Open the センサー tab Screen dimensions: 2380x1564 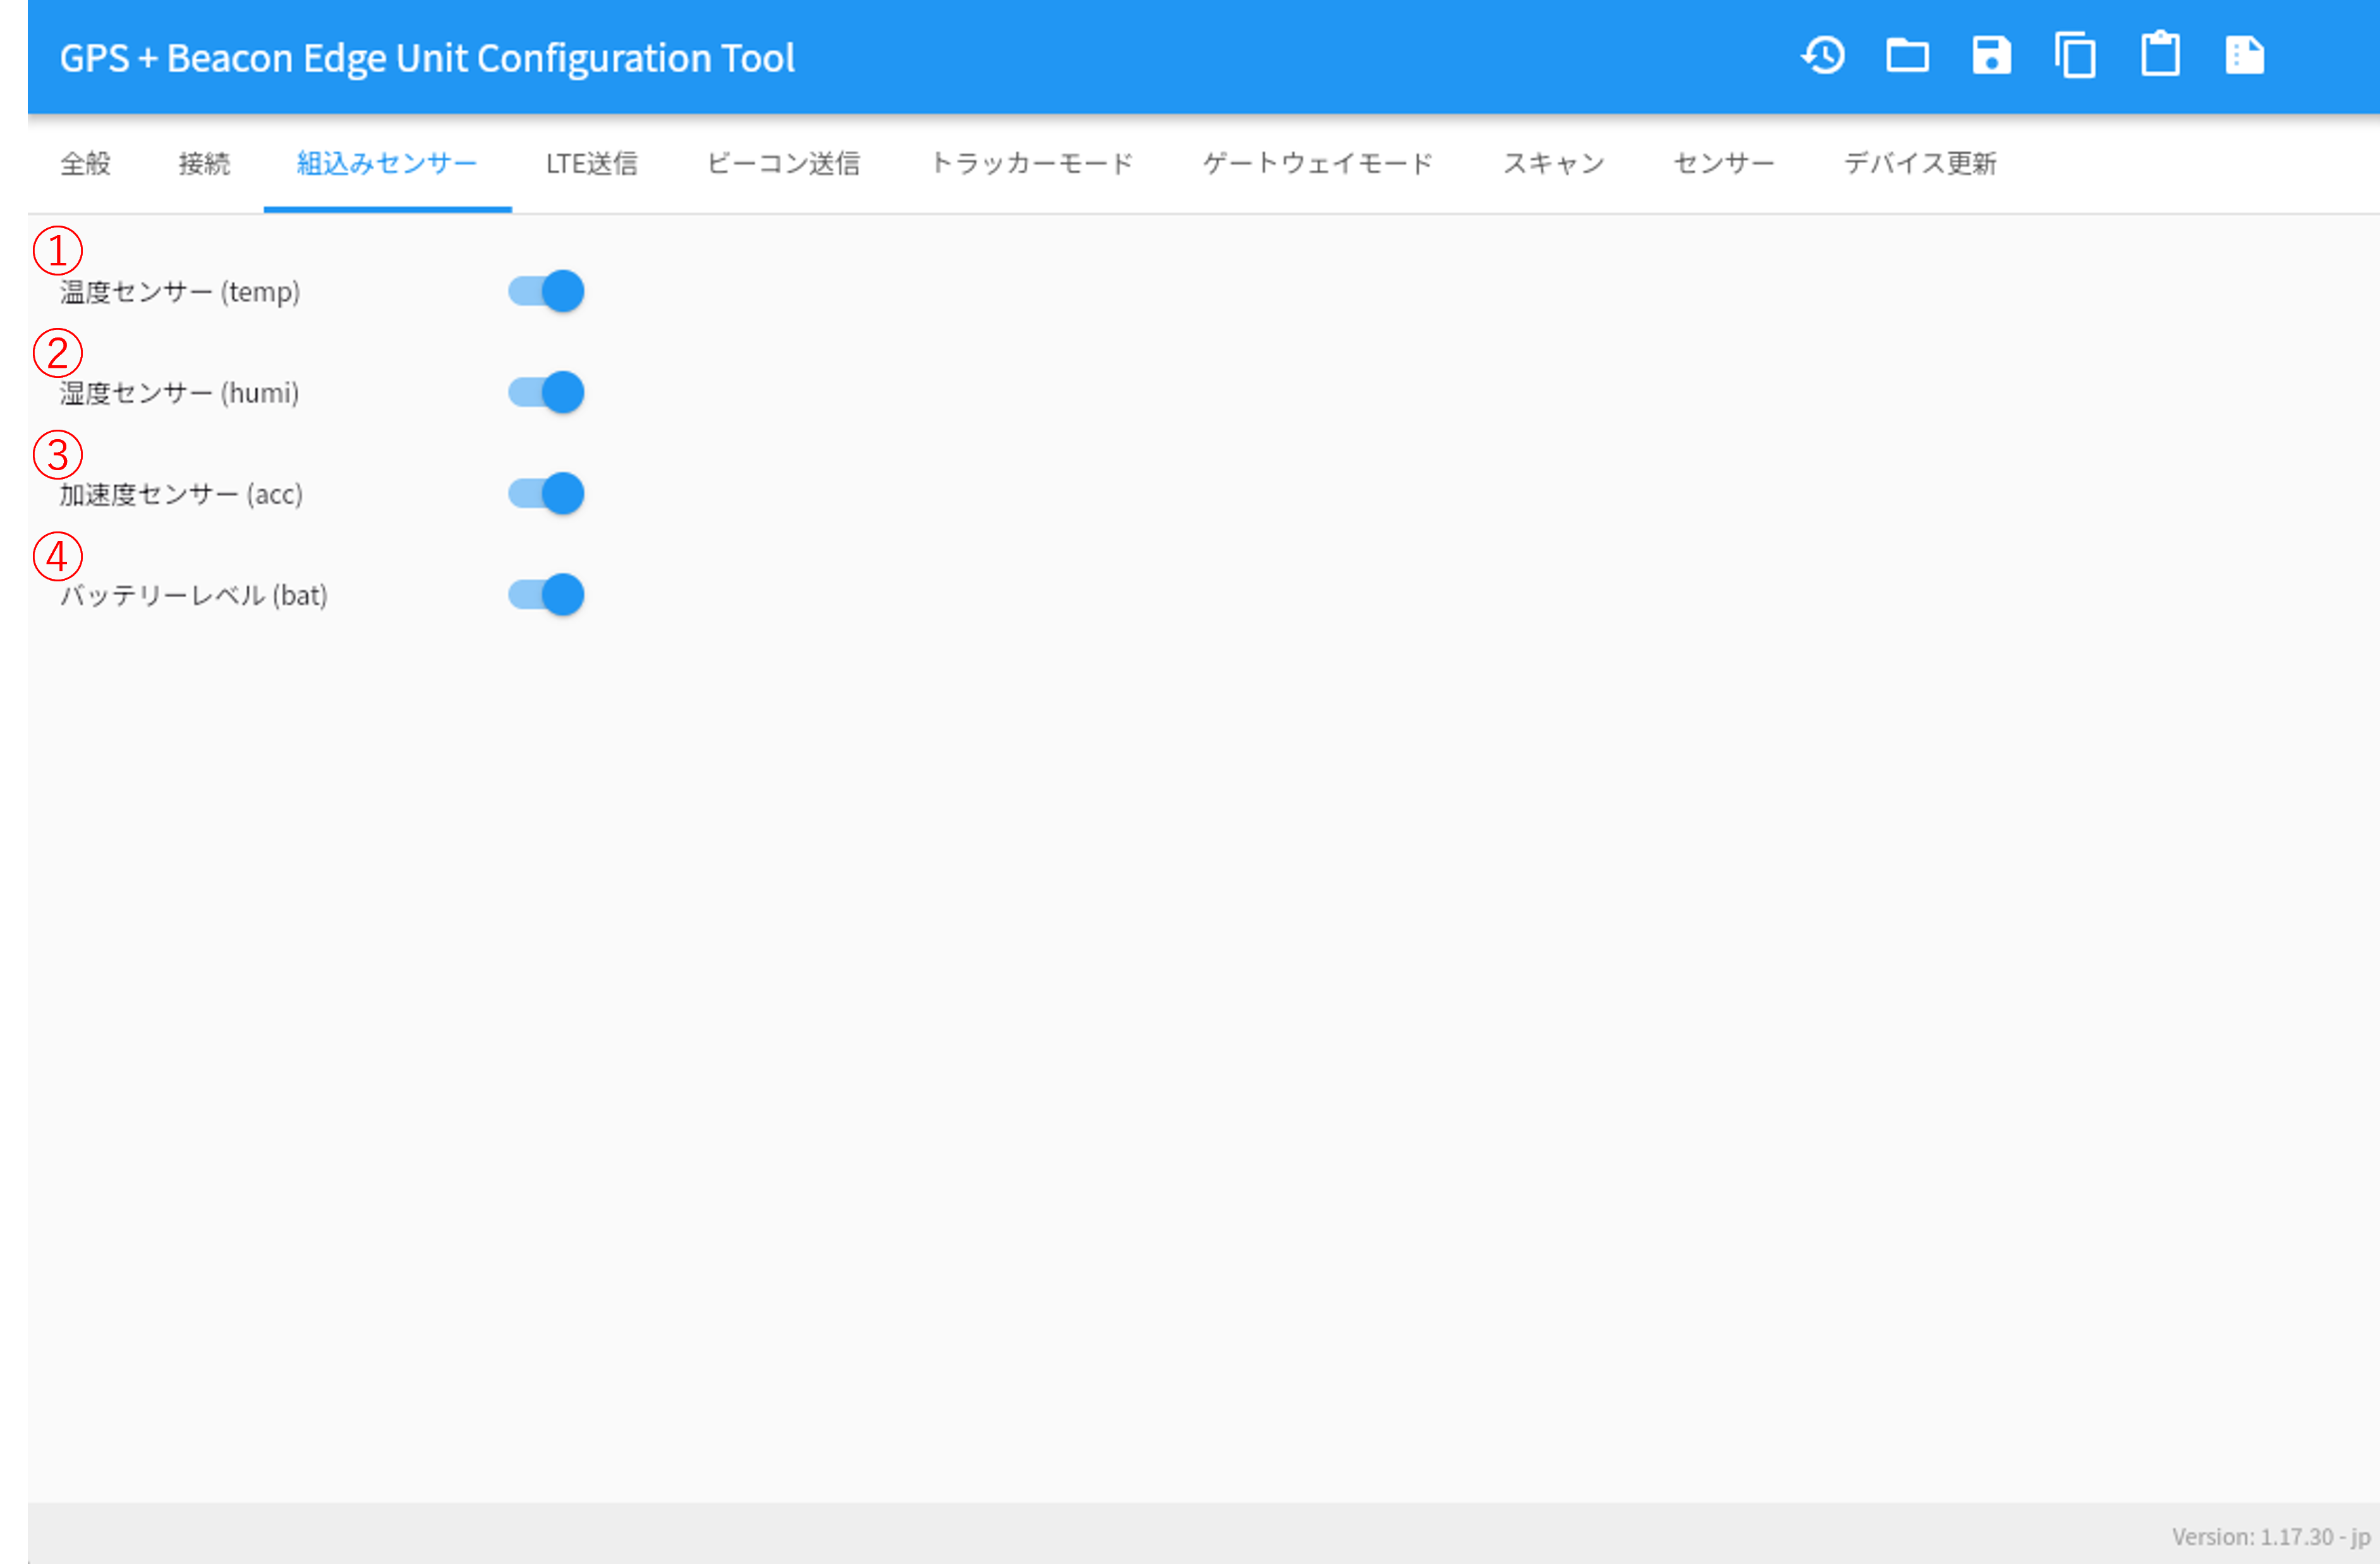pyautogui.click(x=1724, y=164)
